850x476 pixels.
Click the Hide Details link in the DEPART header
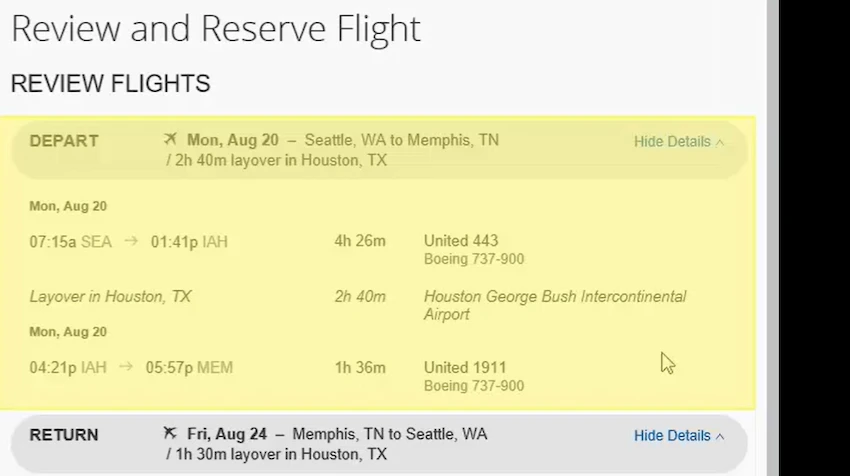pos(672,141)
